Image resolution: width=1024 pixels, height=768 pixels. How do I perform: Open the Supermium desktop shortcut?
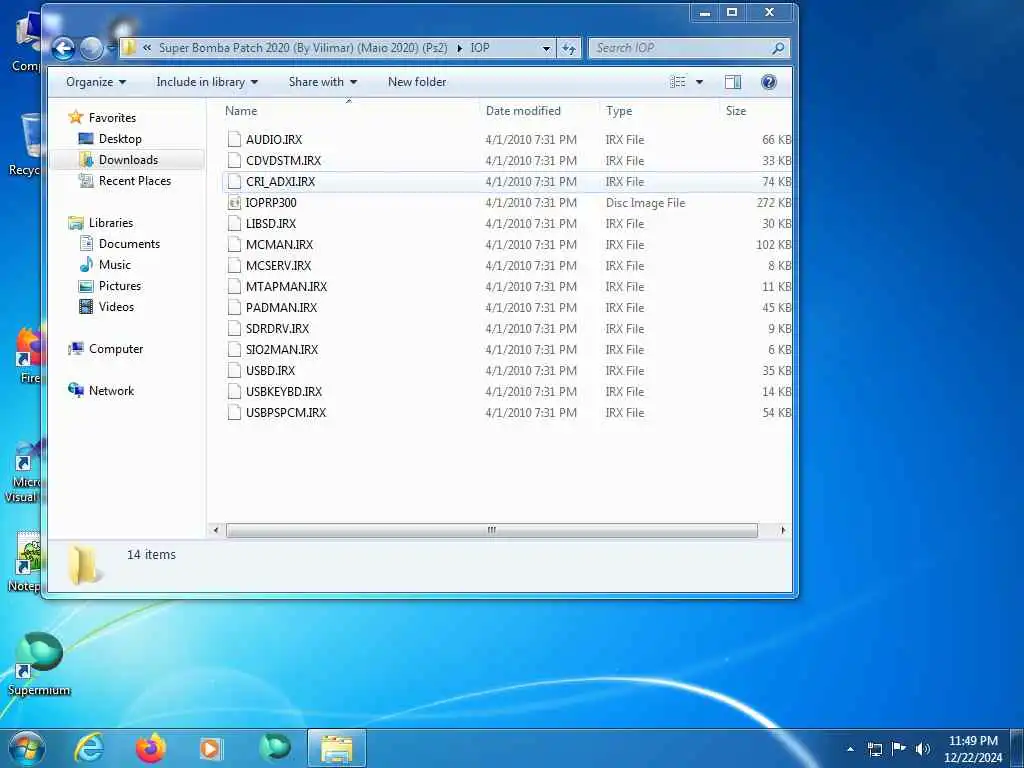coord(39,663)
